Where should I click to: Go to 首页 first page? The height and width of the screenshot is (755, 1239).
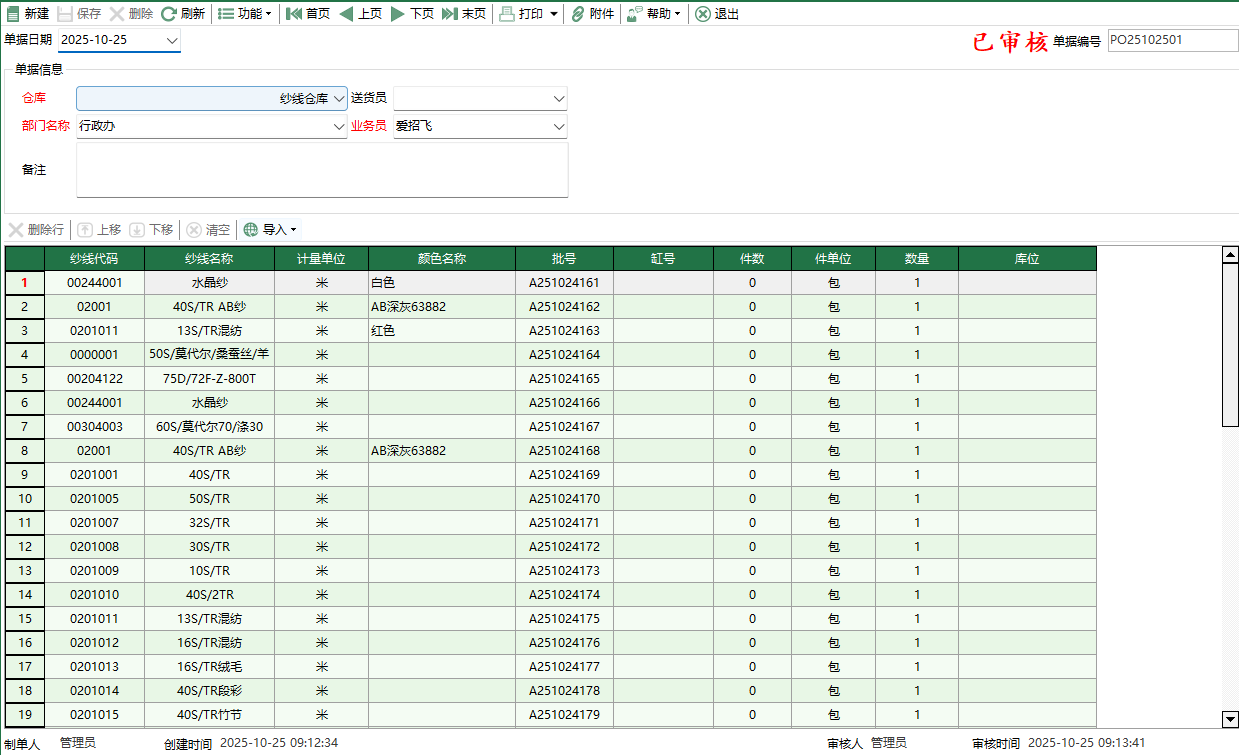pos(294,14)
